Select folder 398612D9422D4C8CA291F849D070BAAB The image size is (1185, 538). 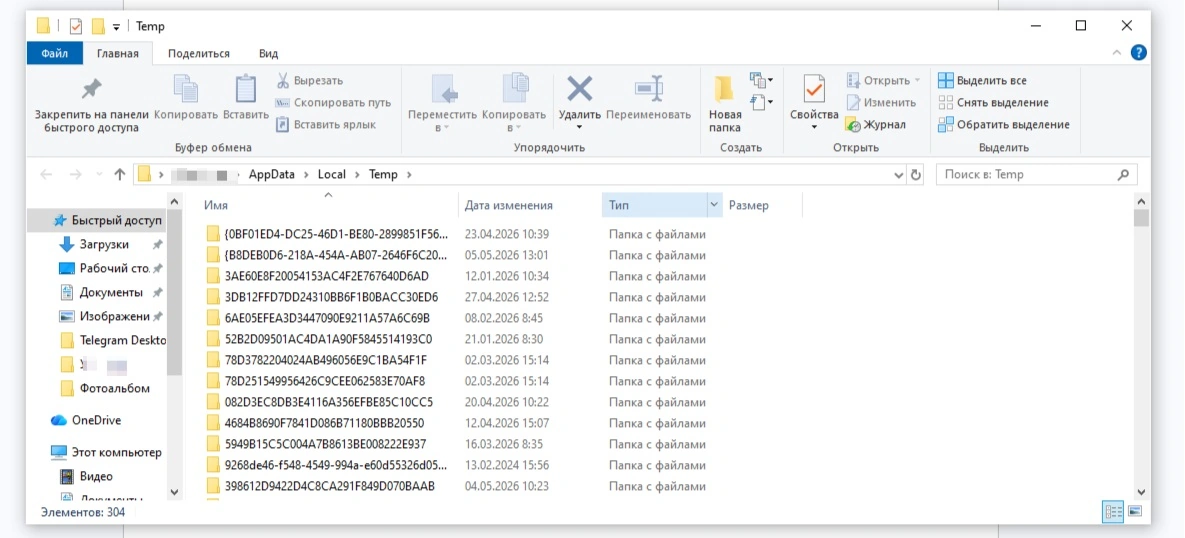click(330, 486)
